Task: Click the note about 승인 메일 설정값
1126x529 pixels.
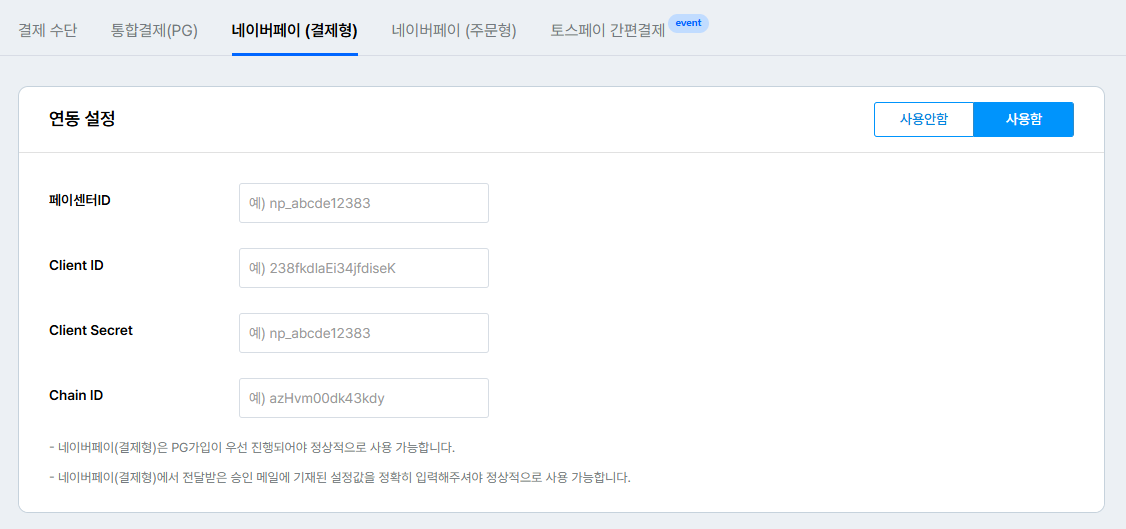Action: pos(340,477)
